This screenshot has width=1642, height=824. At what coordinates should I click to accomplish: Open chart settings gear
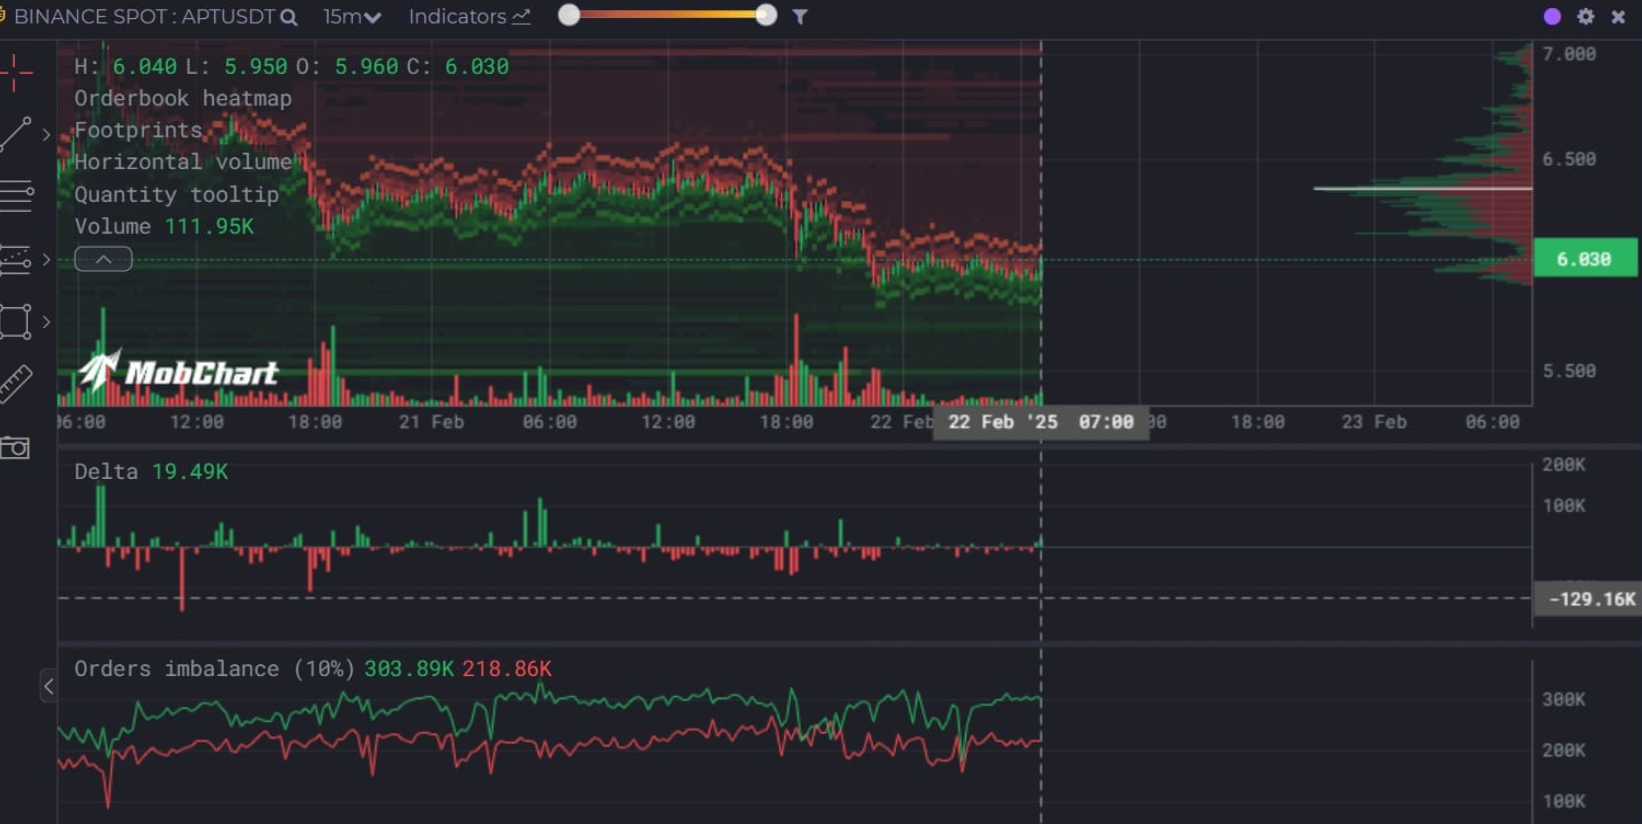click(x=1586, y=16)
